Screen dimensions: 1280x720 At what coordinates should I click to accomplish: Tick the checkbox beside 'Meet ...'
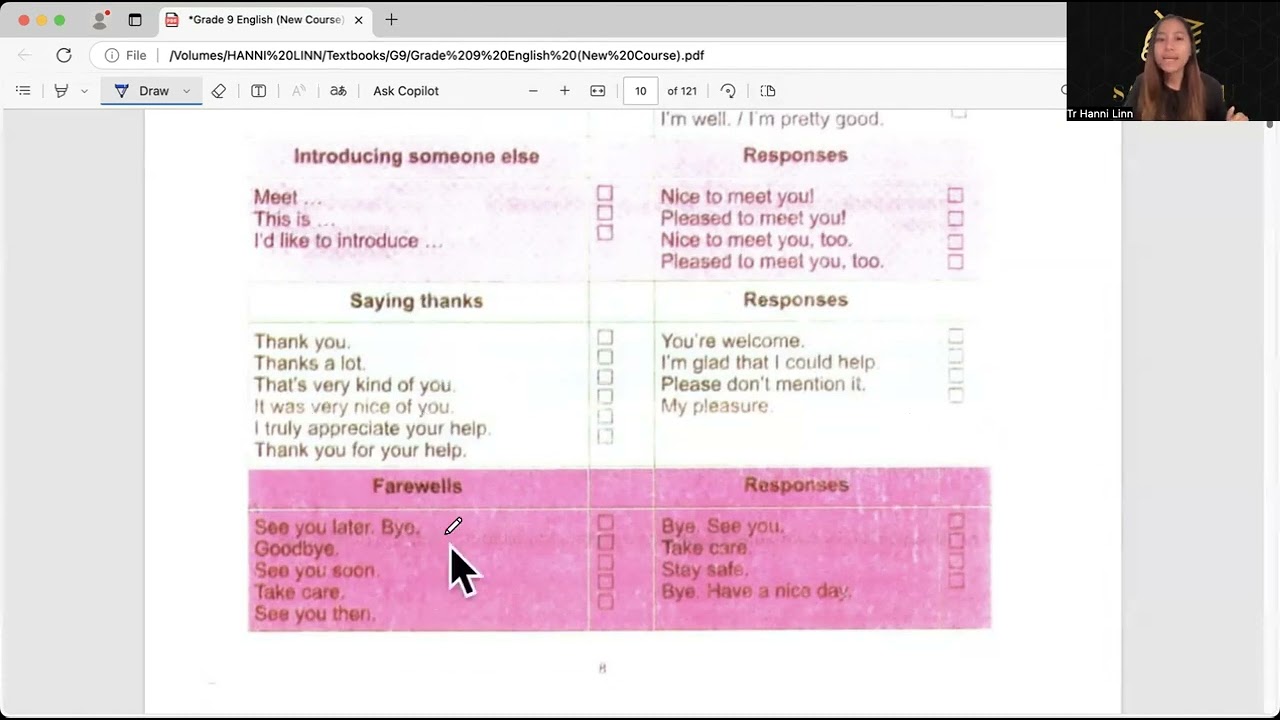605,193
